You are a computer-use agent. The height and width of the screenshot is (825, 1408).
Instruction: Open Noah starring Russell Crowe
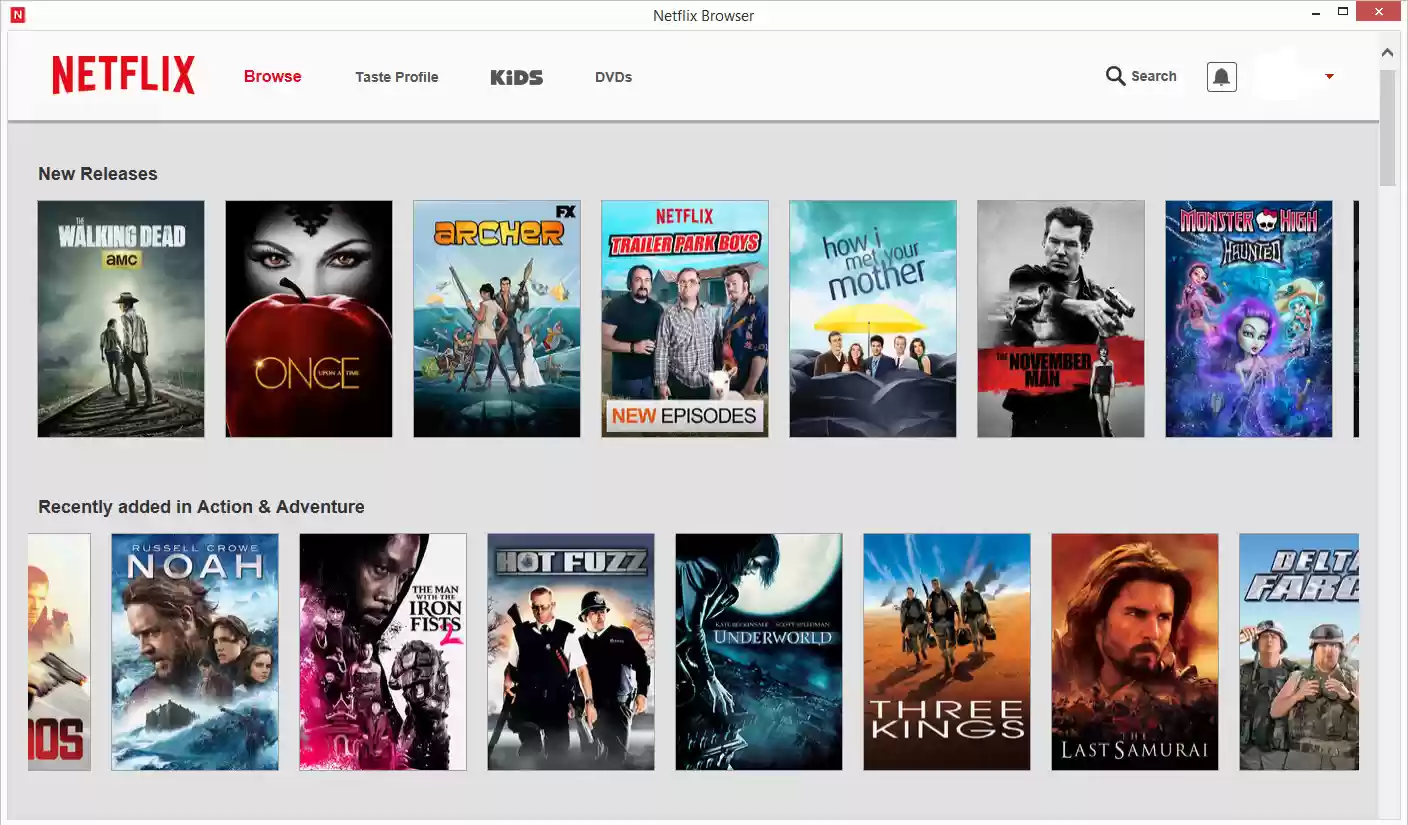(x=194, y=651)
